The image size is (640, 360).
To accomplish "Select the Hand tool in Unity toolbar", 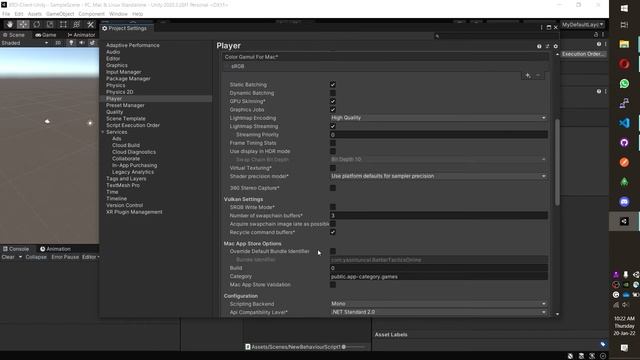I will tap(10, 24).
